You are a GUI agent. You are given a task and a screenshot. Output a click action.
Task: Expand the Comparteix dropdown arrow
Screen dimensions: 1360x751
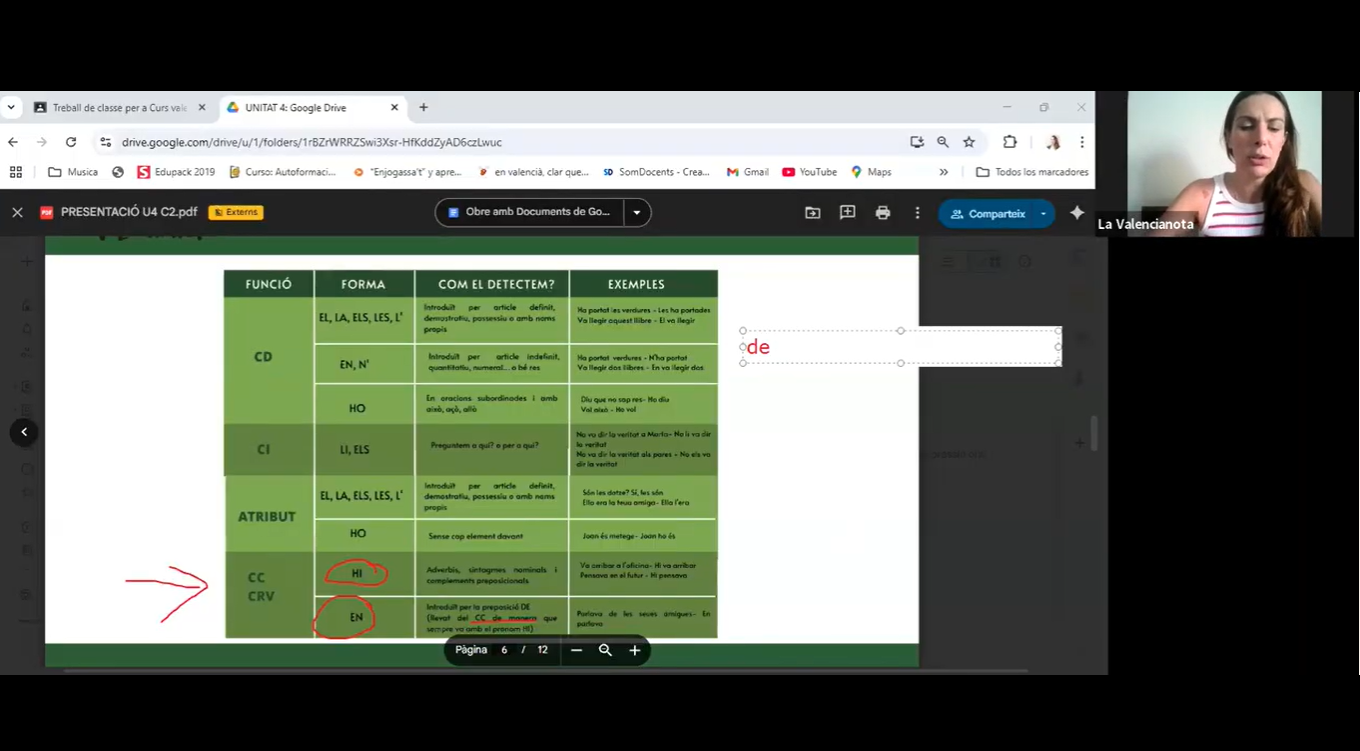[x=1043, y=214]
